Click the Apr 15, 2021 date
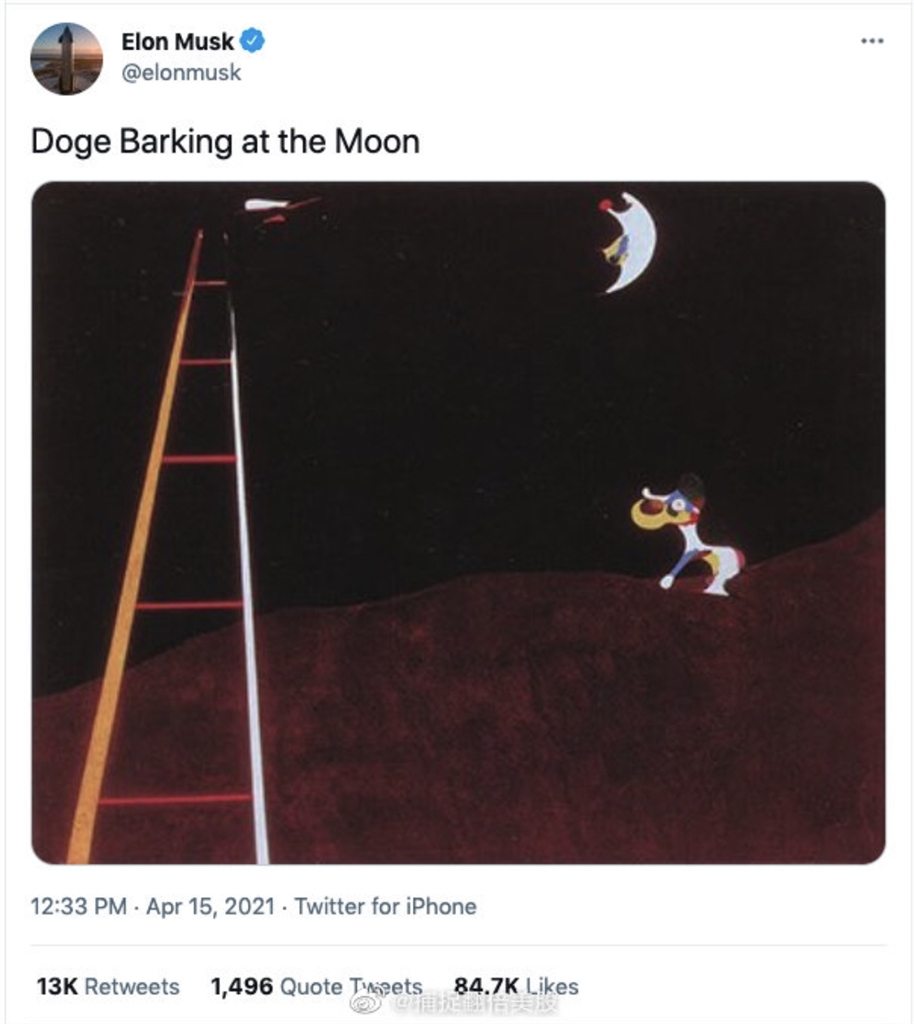This screenshot has width=914, height=1024. tap(210, 906)
